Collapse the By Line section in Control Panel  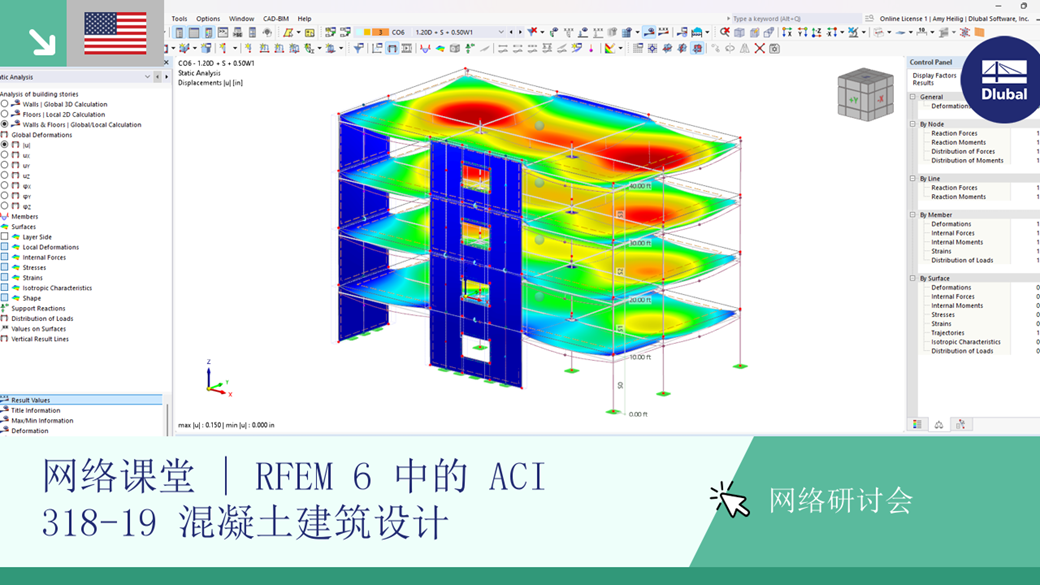pos(913,178)
